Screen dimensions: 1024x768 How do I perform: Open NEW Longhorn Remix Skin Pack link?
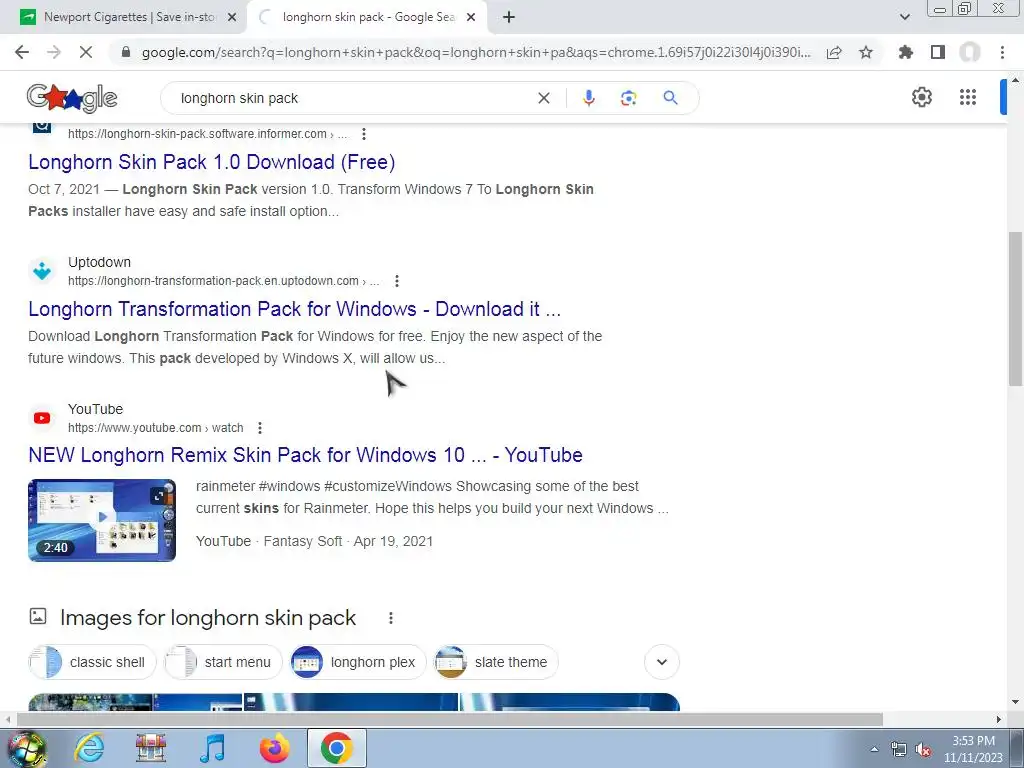pyautogui.click(x=306, y=455)
